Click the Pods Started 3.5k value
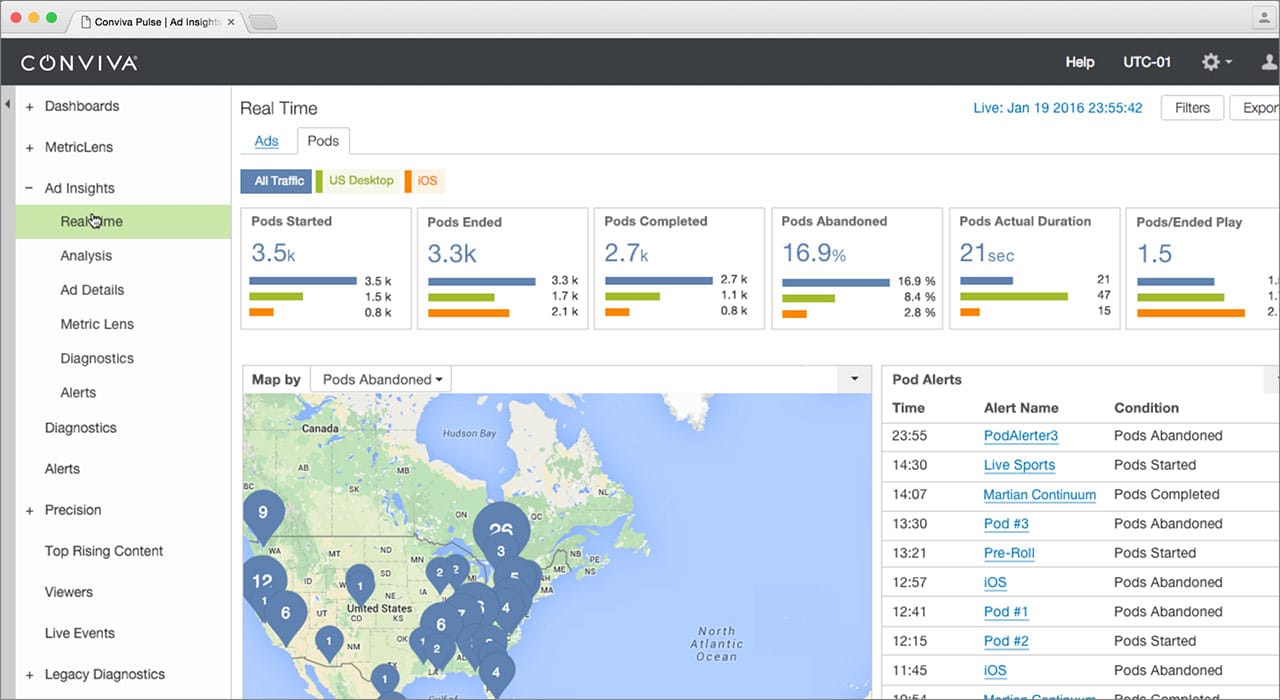This screenshot has height=700, width=1280. coord(273,252)
